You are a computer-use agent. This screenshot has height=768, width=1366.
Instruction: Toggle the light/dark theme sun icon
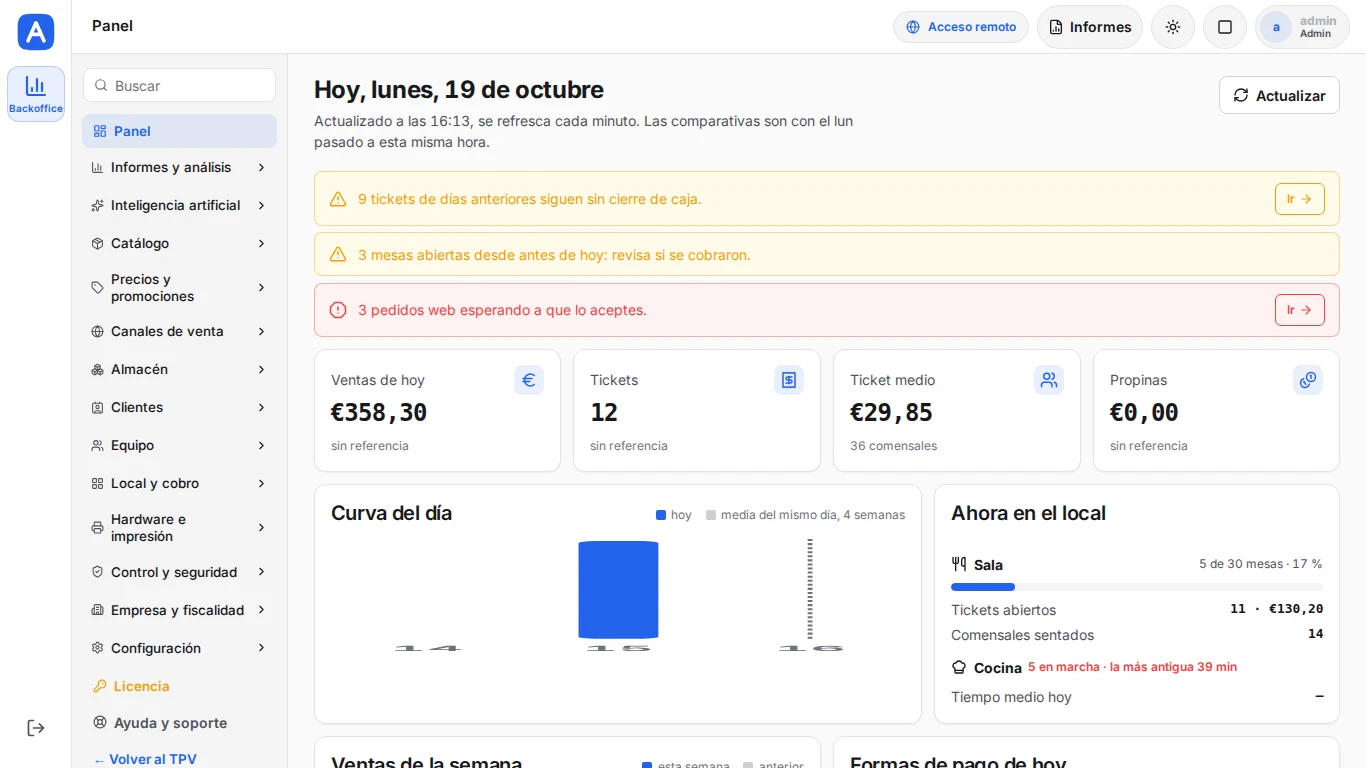1173,27
